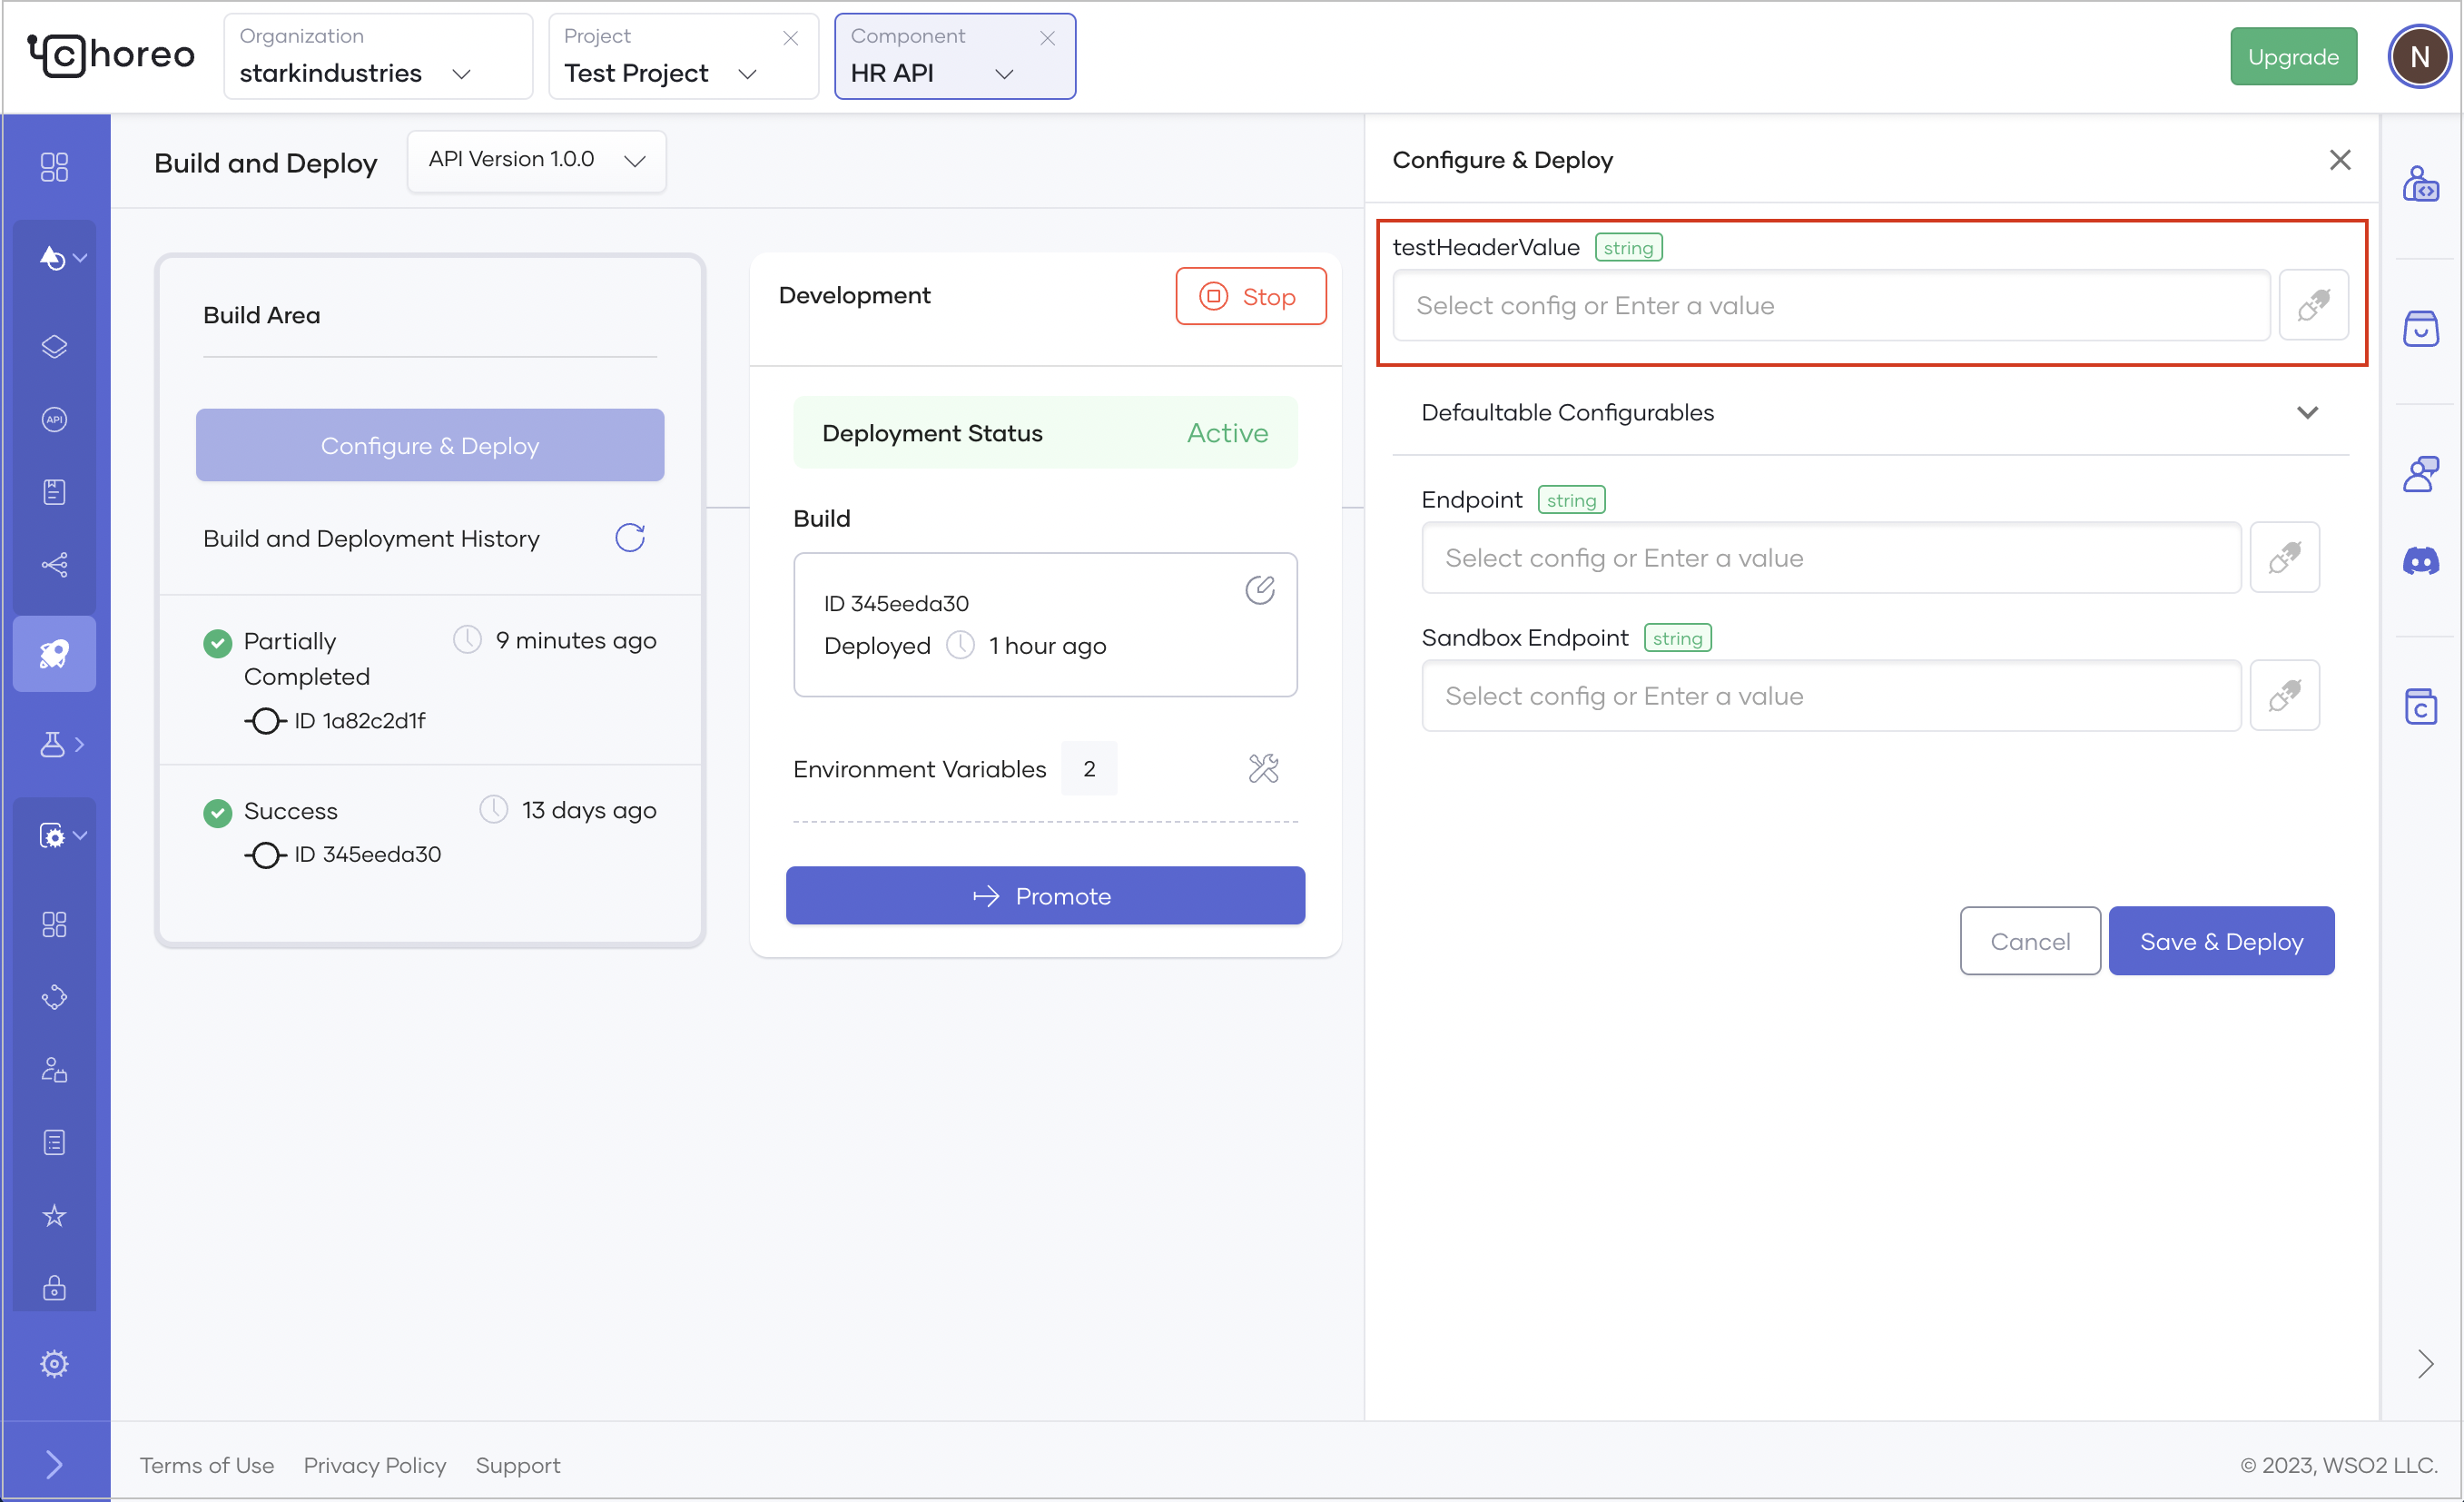This screenshot has height=1502, width=2464.
Task: Refresh Build and Deployment History
Action: click(630, 538)
